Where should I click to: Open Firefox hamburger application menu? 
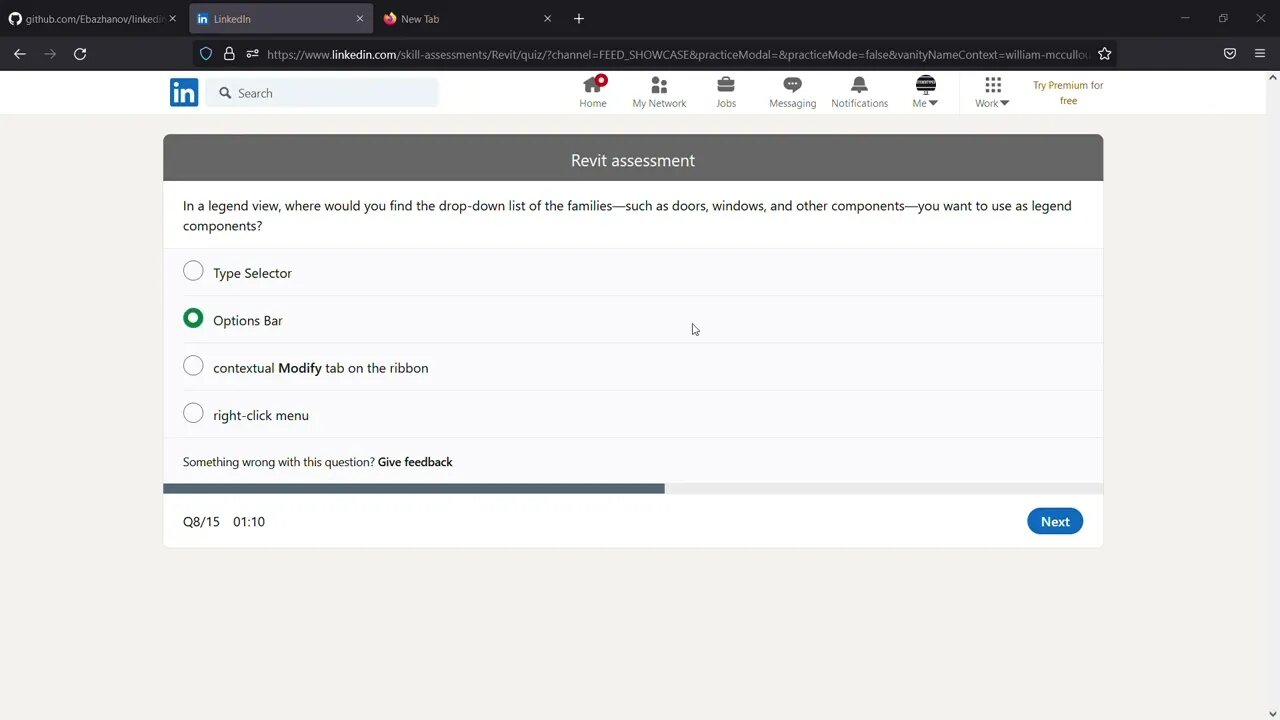pos(1260,54)
